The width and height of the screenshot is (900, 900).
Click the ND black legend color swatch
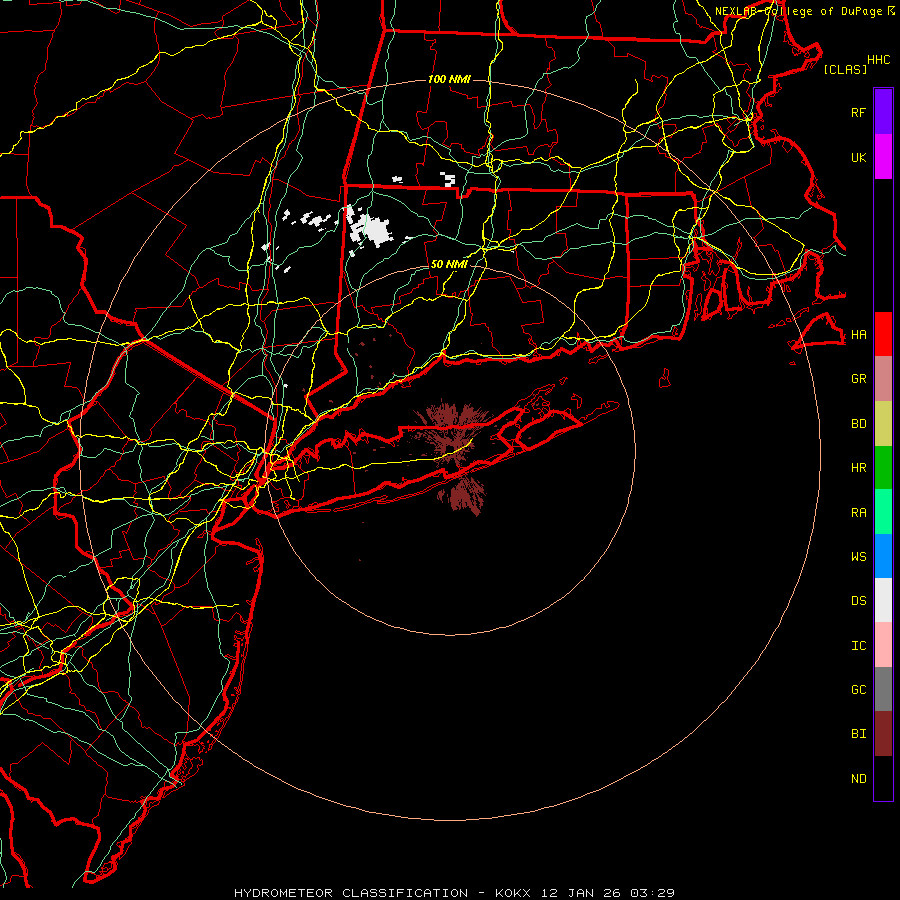pyautogui.click(x=883, y=778)
